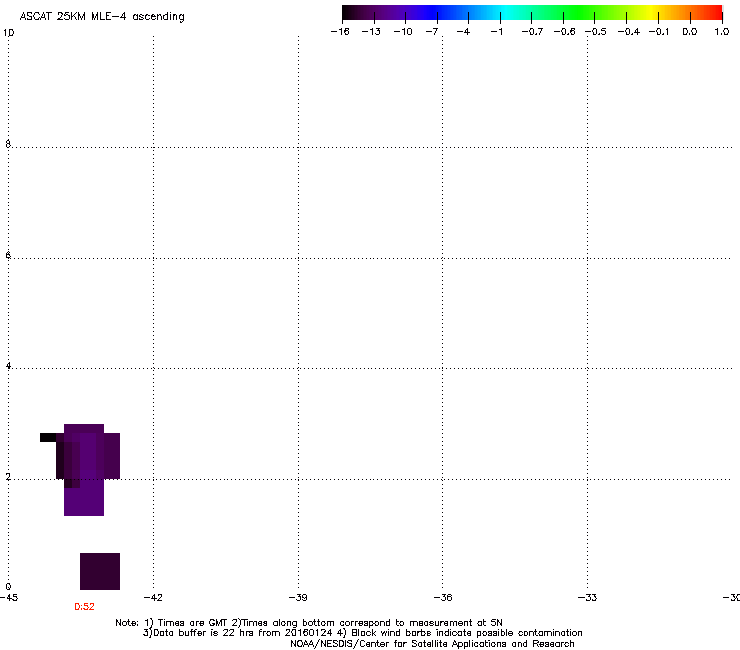Click the 'Data buffer is 22 hrs' note line

point(362,633)
